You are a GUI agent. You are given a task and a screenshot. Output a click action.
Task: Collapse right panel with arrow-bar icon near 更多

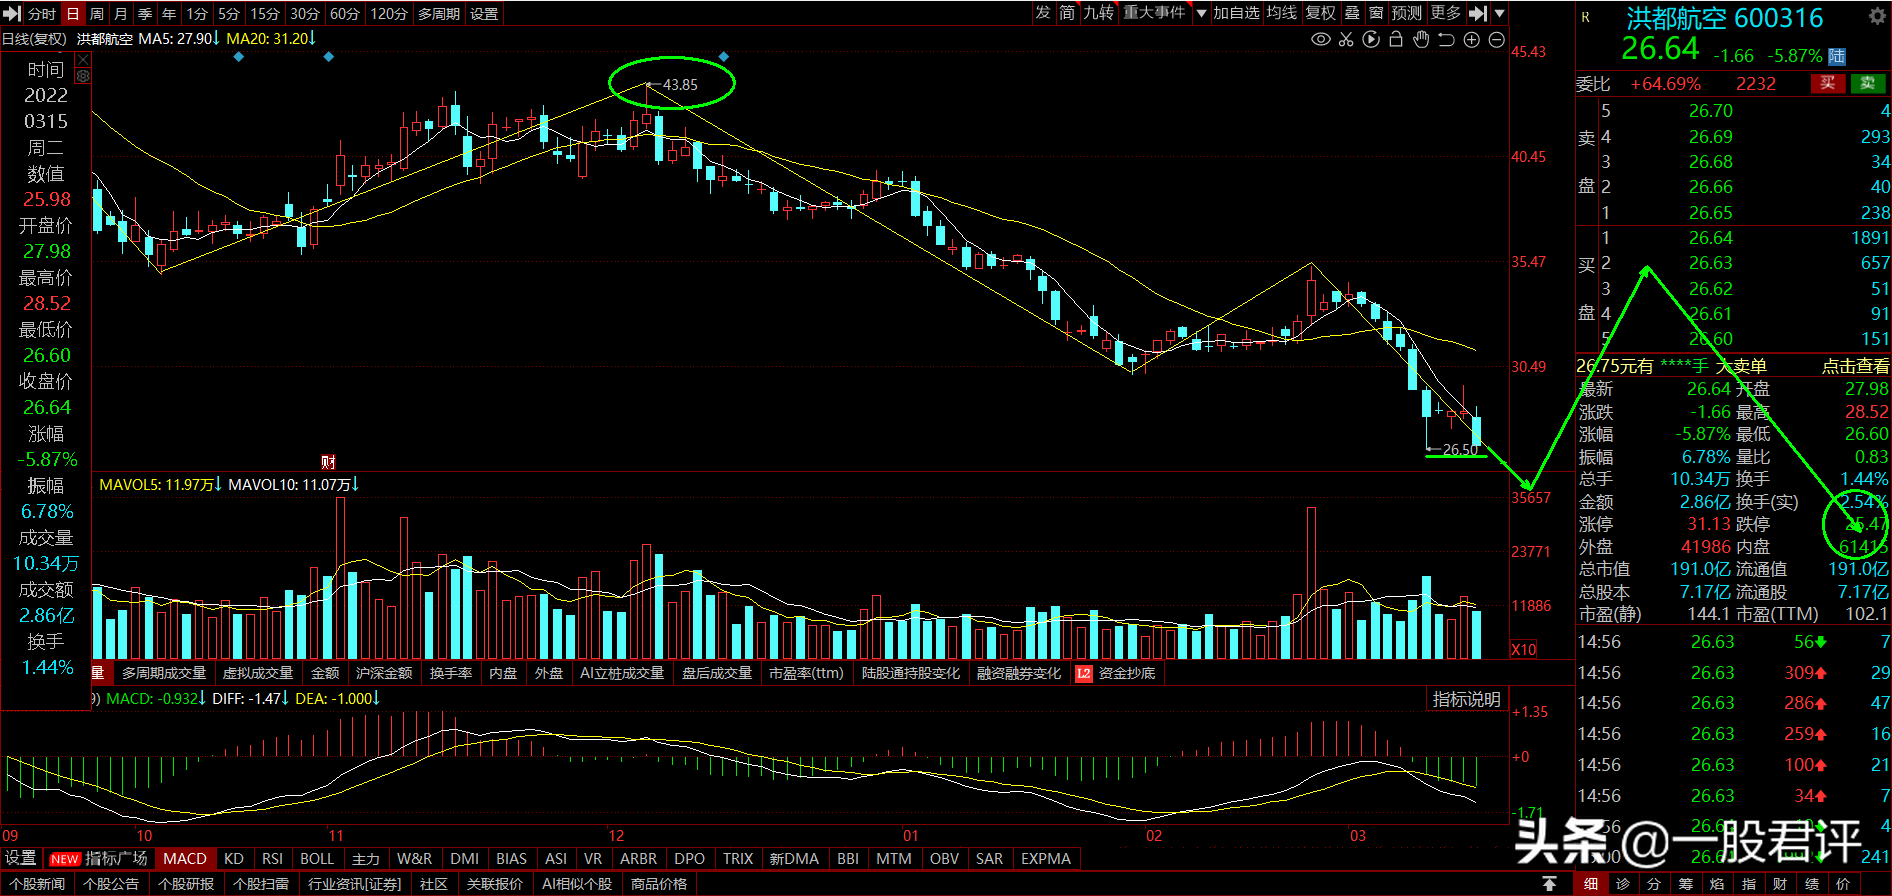[x=1478, y=13]
